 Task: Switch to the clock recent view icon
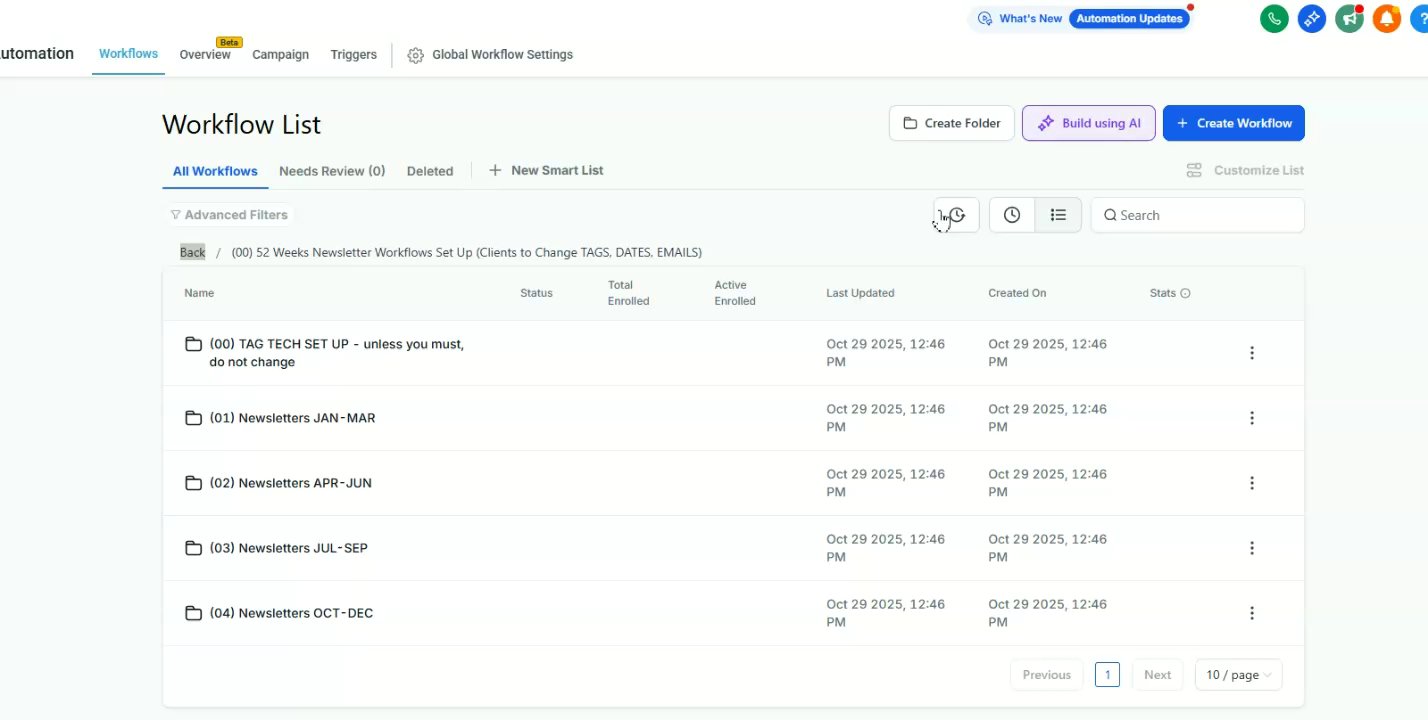pos(1012,215)
